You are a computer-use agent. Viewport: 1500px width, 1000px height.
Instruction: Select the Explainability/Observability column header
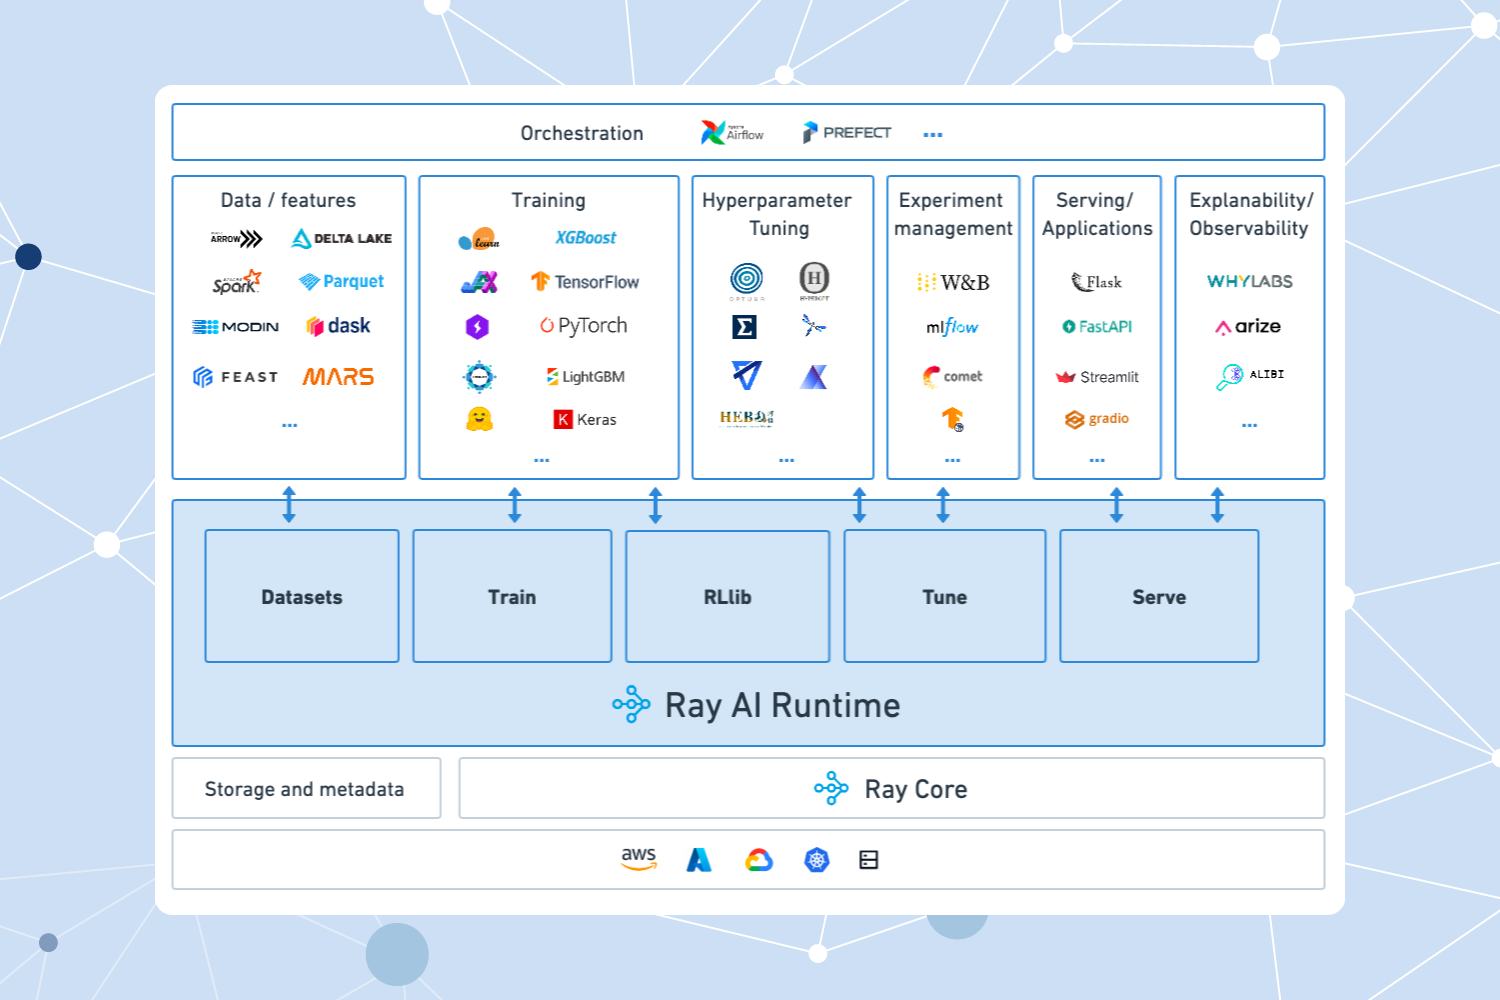click(1249, 214)
